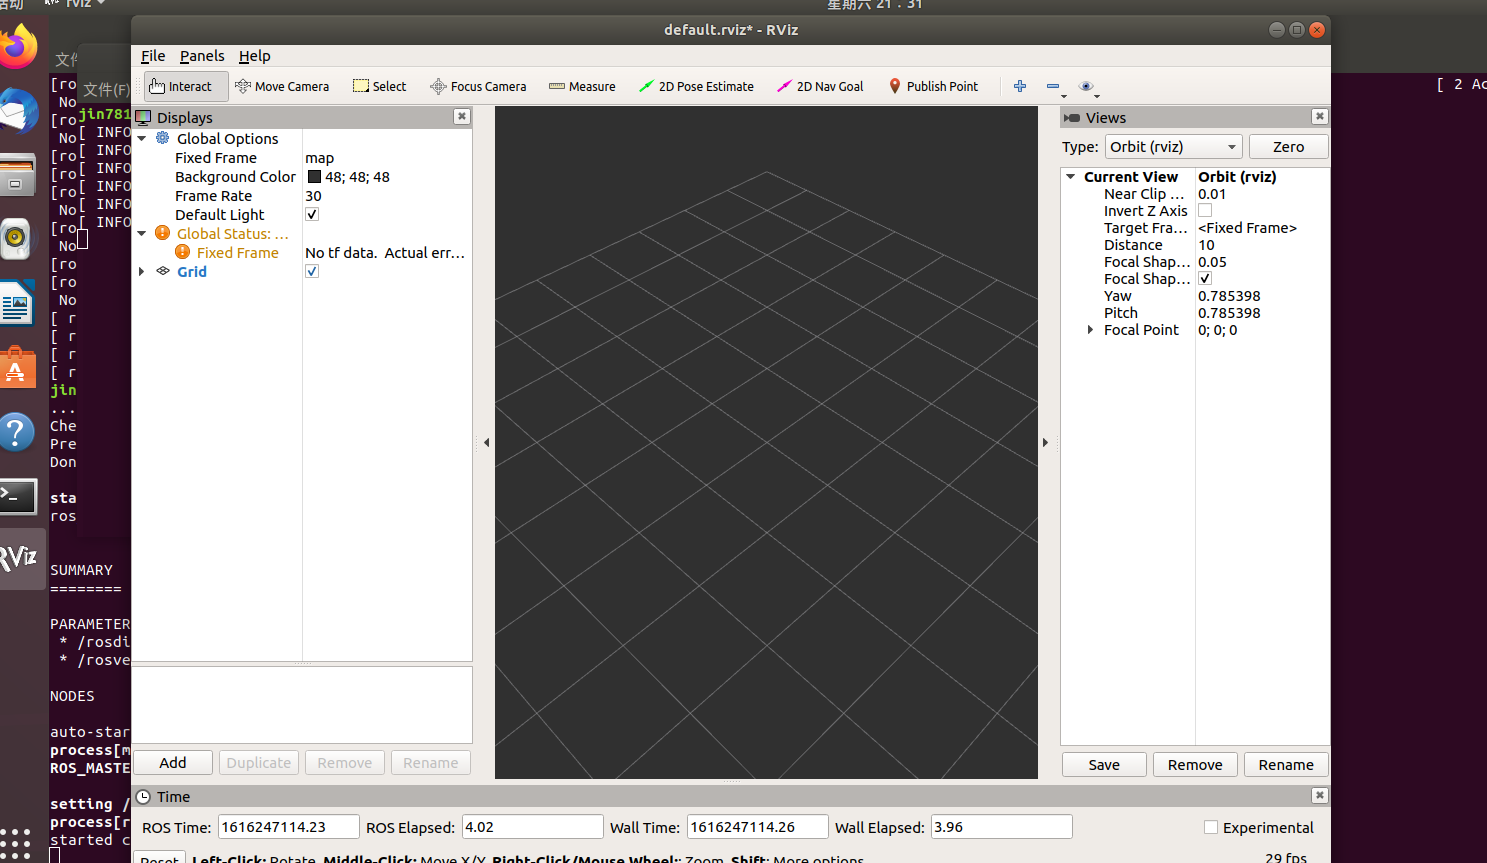1487x863 pixels.
Task: Choose the Focus Camera tool
Action: pyautogui.click(x=478, y=86)
